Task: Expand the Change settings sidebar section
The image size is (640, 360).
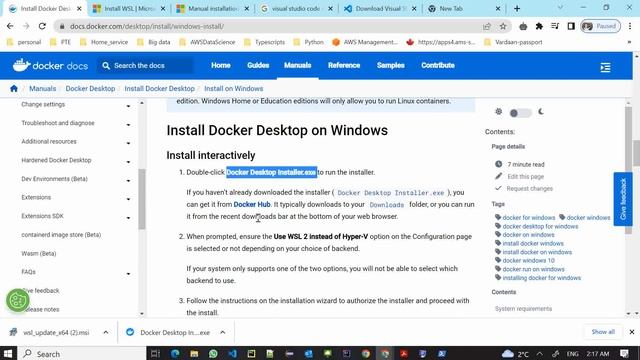Action: tap(128, 106)
